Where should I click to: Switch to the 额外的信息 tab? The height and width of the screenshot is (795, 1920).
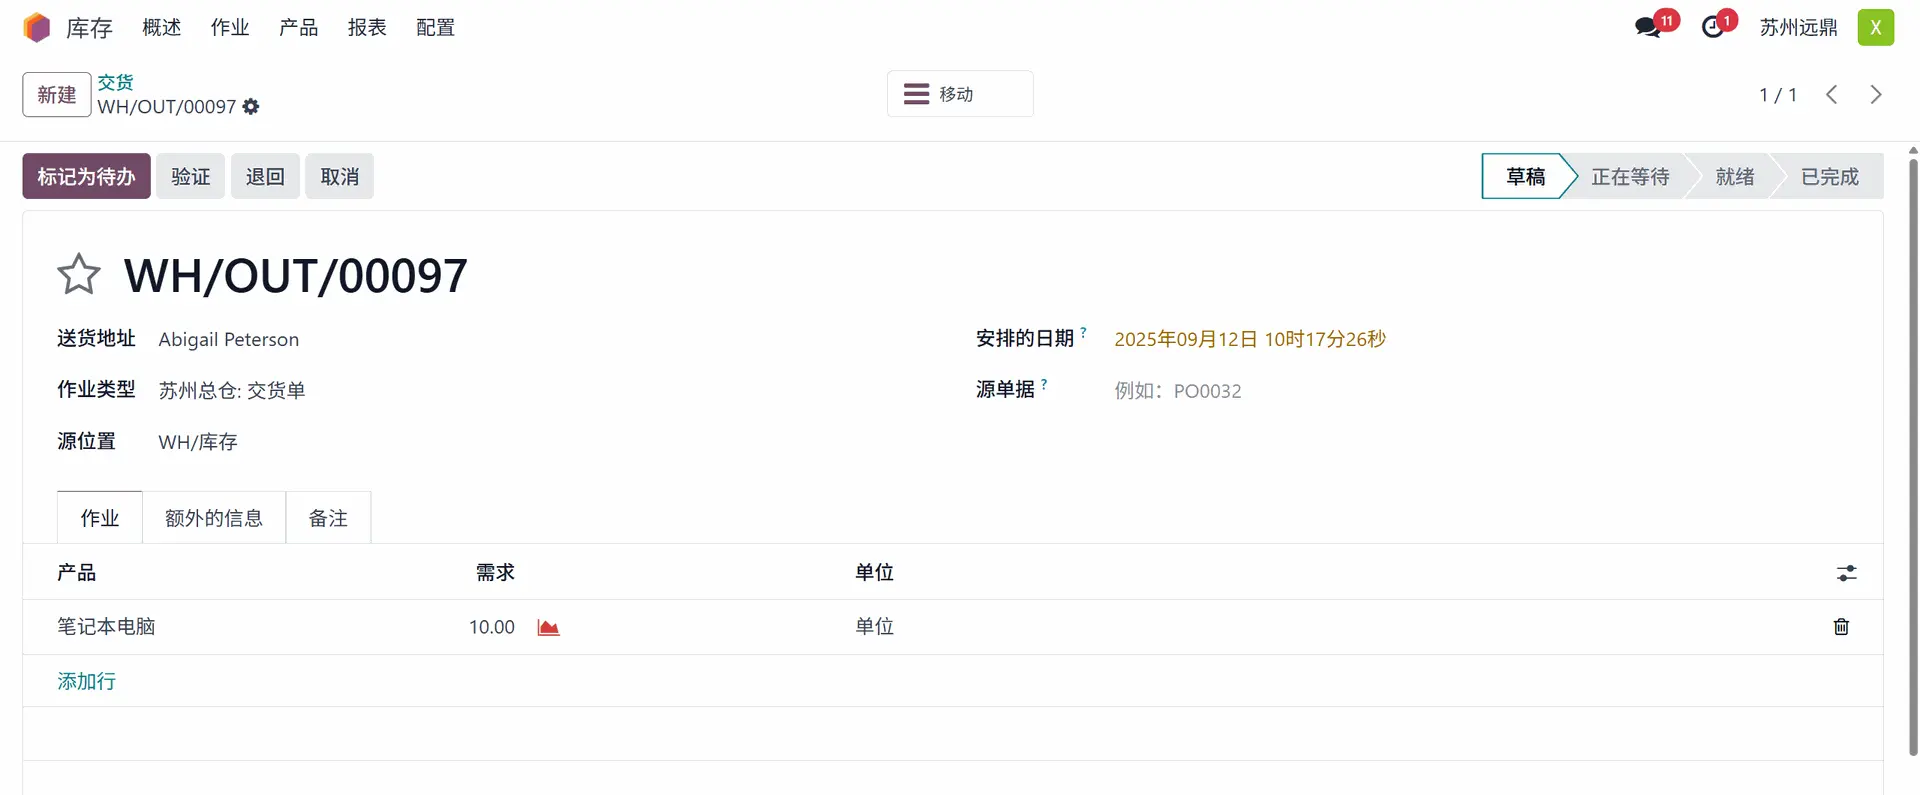[214, 518]
